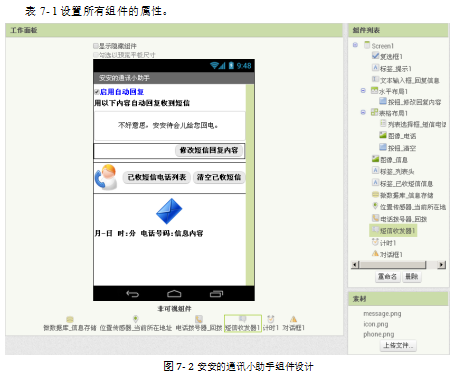454x386 pixels.
Task: Select the 文本输入框_回复信息 textbox icon in tree
Action: [375, 79]
